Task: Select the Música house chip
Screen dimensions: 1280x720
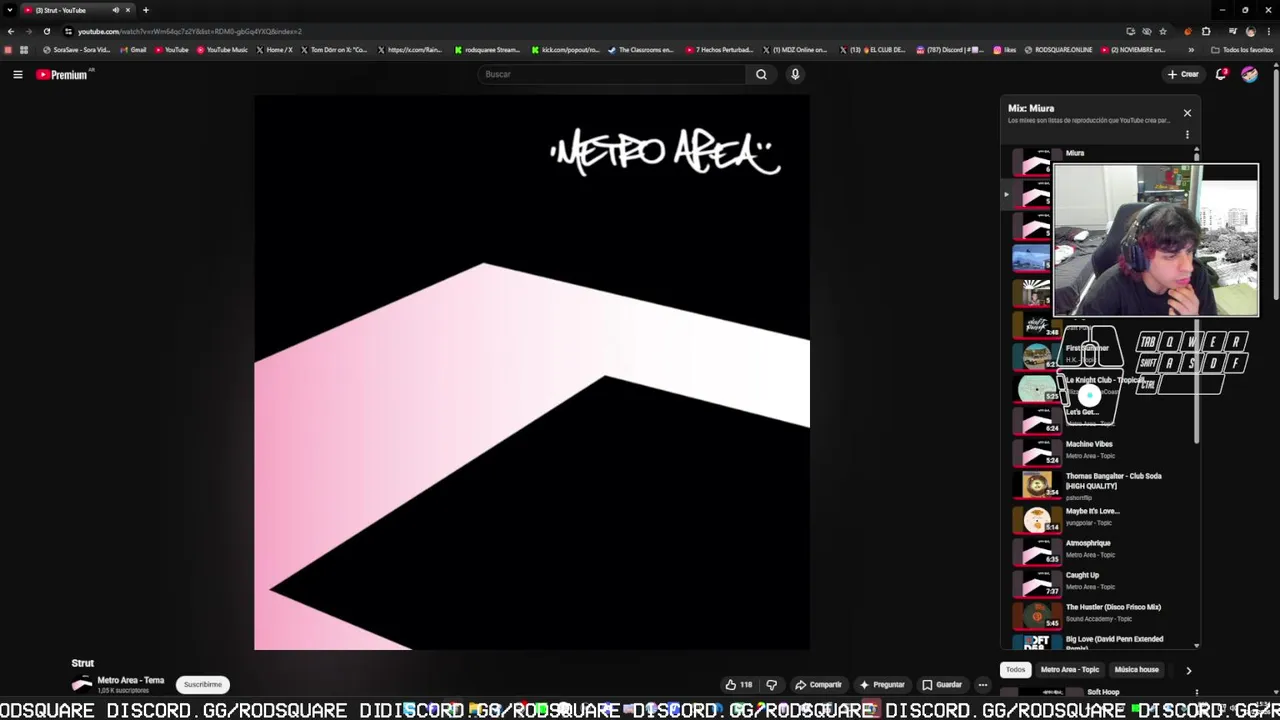Action: (1136, 670)
